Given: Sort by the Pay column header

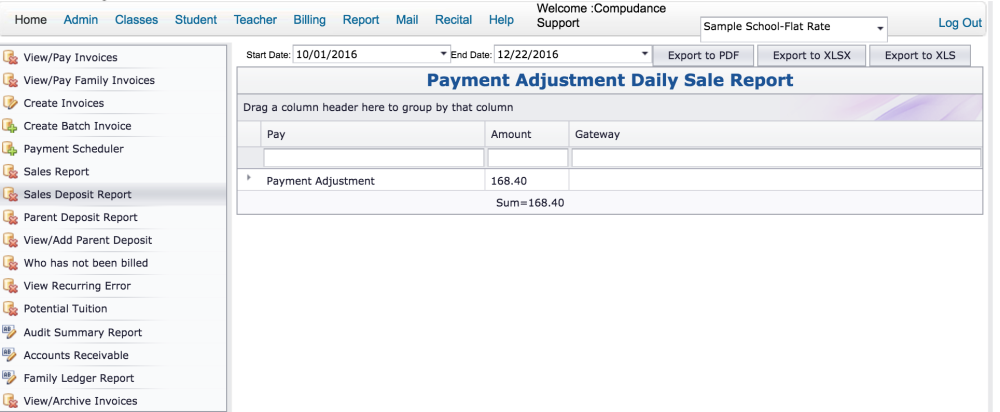Looking at the screenshot, I should tap(373, 135).
